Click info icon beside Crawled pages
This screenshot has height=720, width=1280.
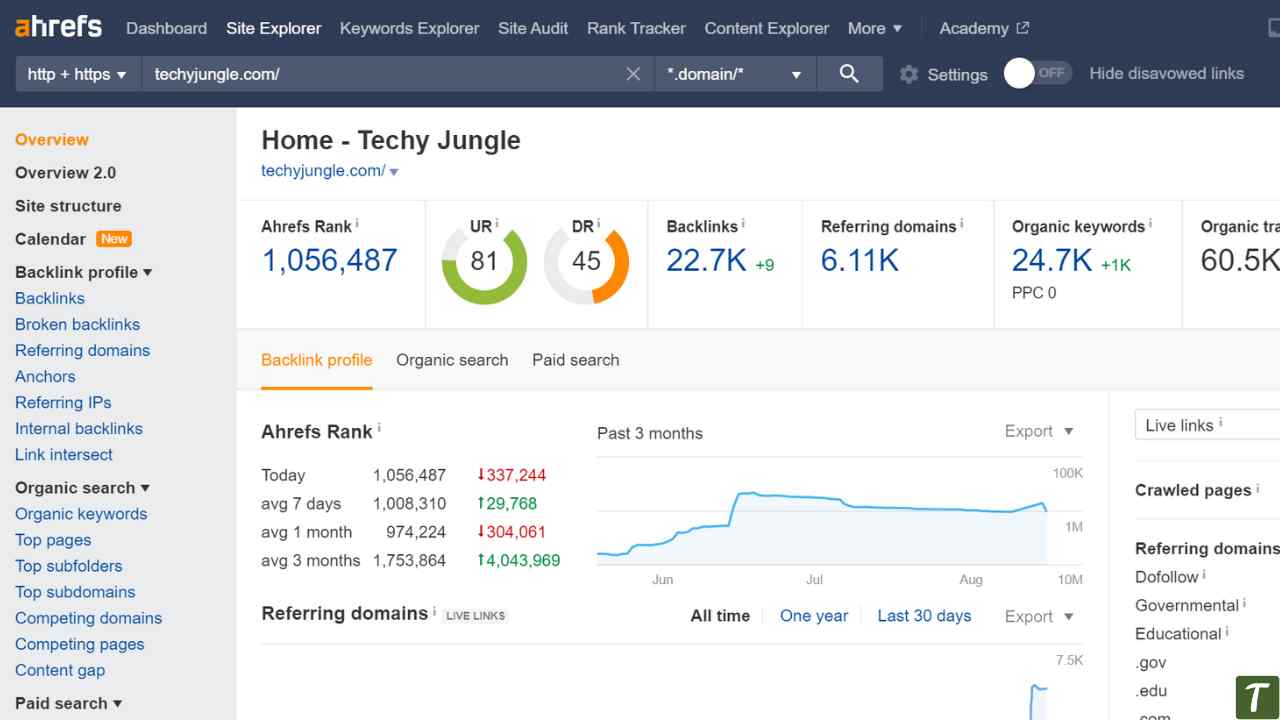tap(1258, 488)
